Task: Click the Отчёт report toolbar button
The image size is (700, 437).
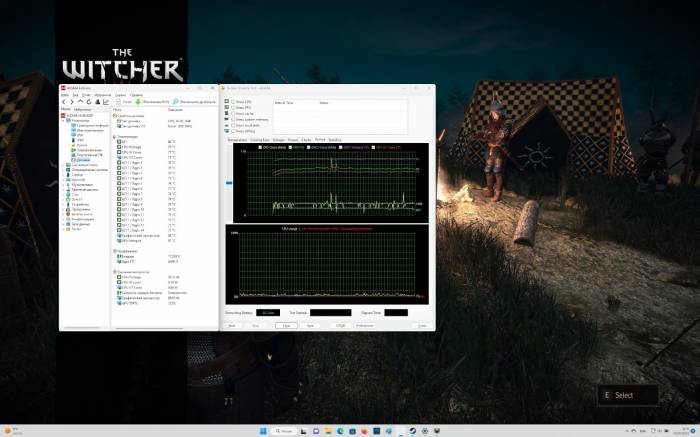Action: coord(125,102)
